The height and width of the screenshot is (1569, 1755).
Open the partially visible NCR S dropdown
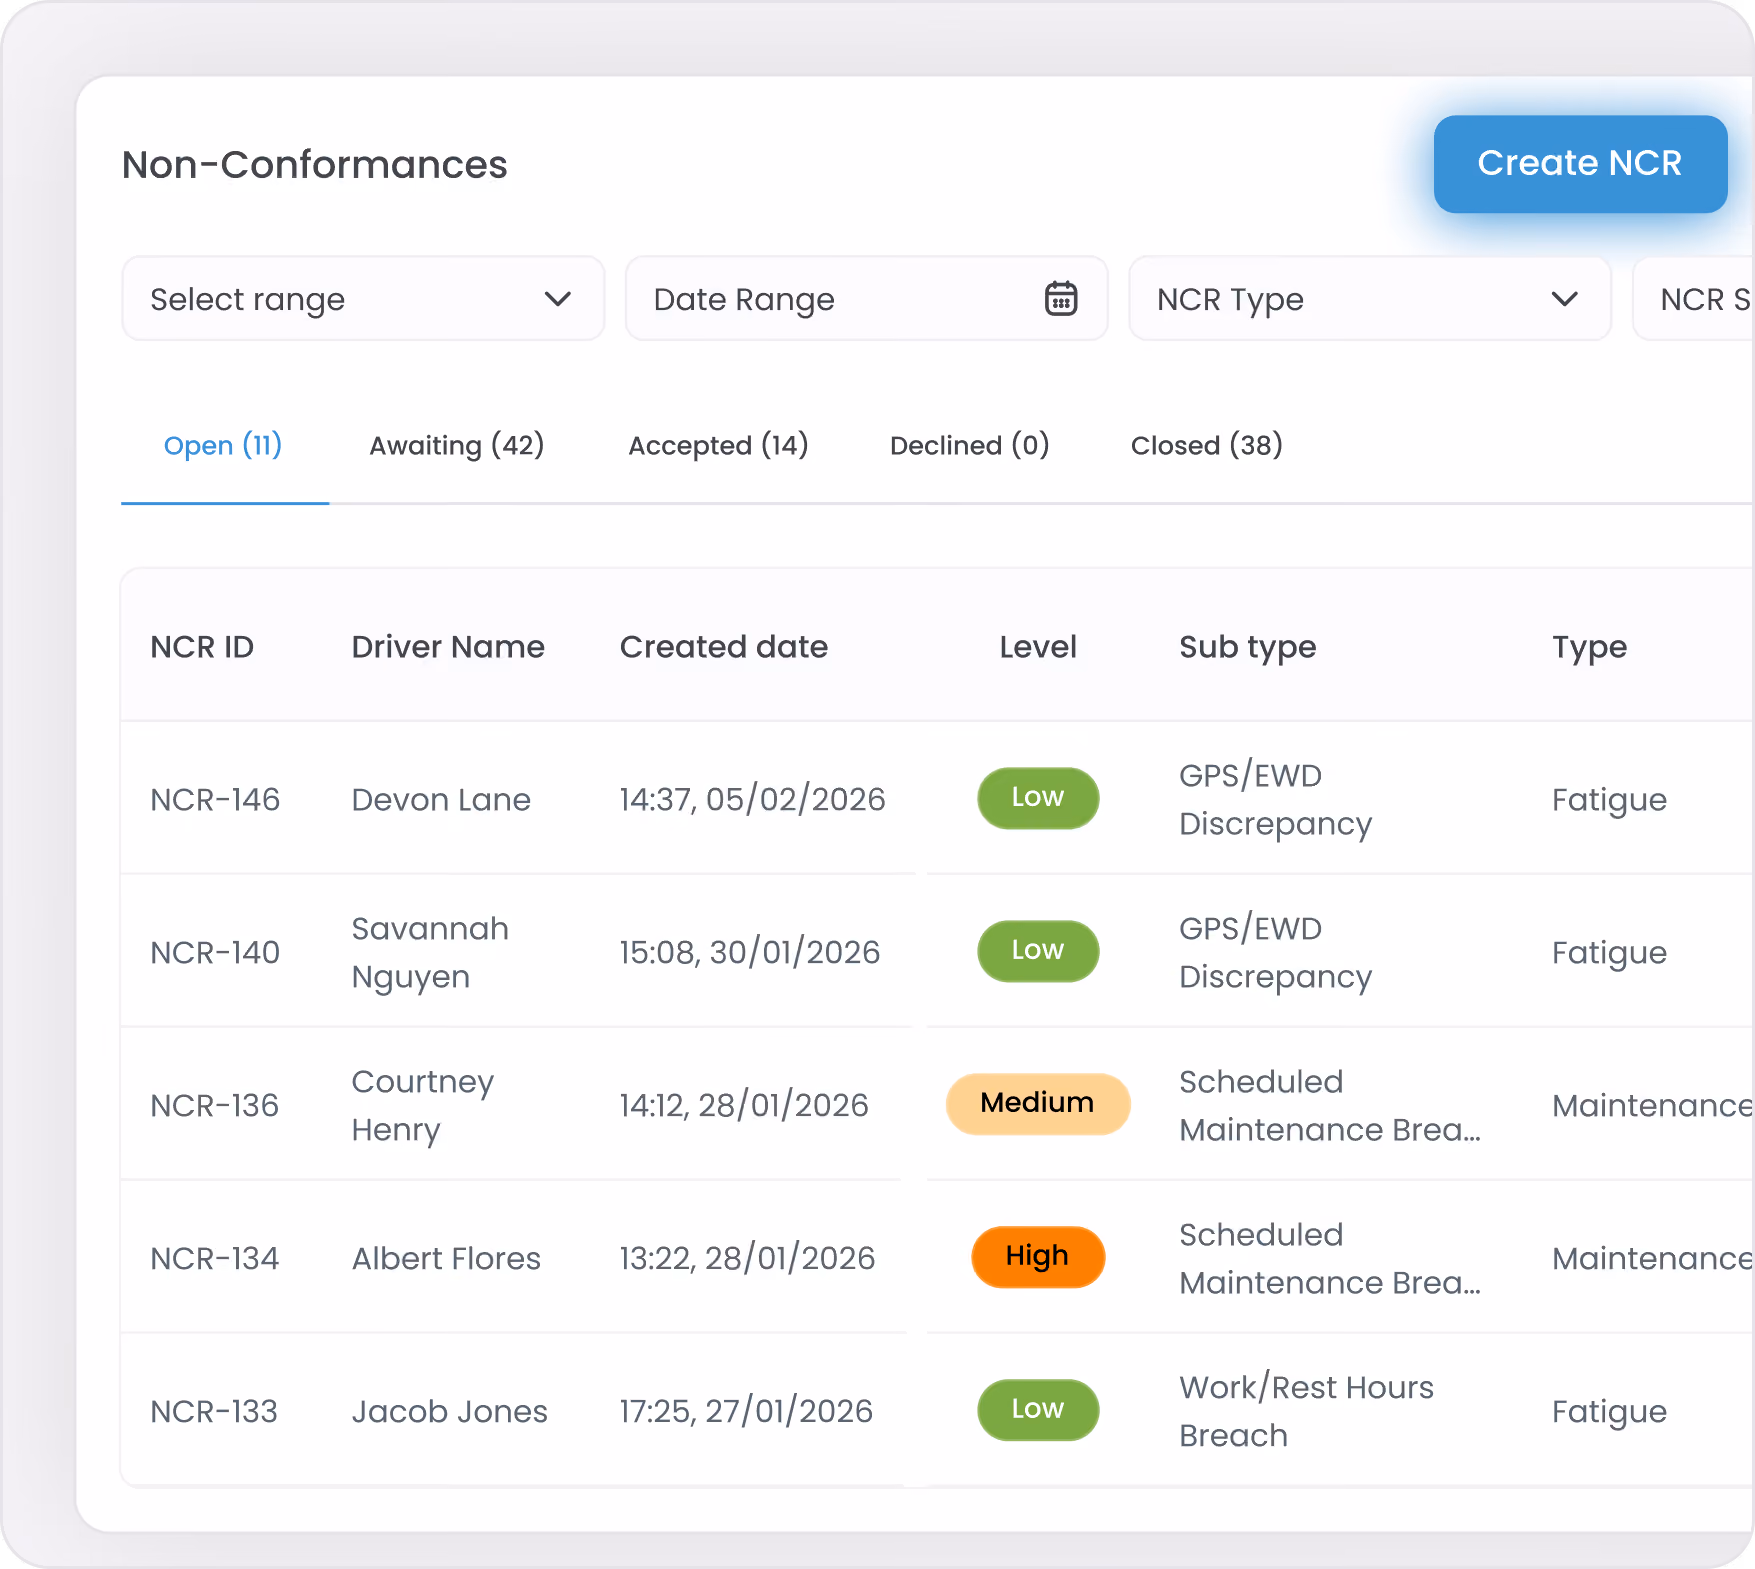pos(1694,299)
